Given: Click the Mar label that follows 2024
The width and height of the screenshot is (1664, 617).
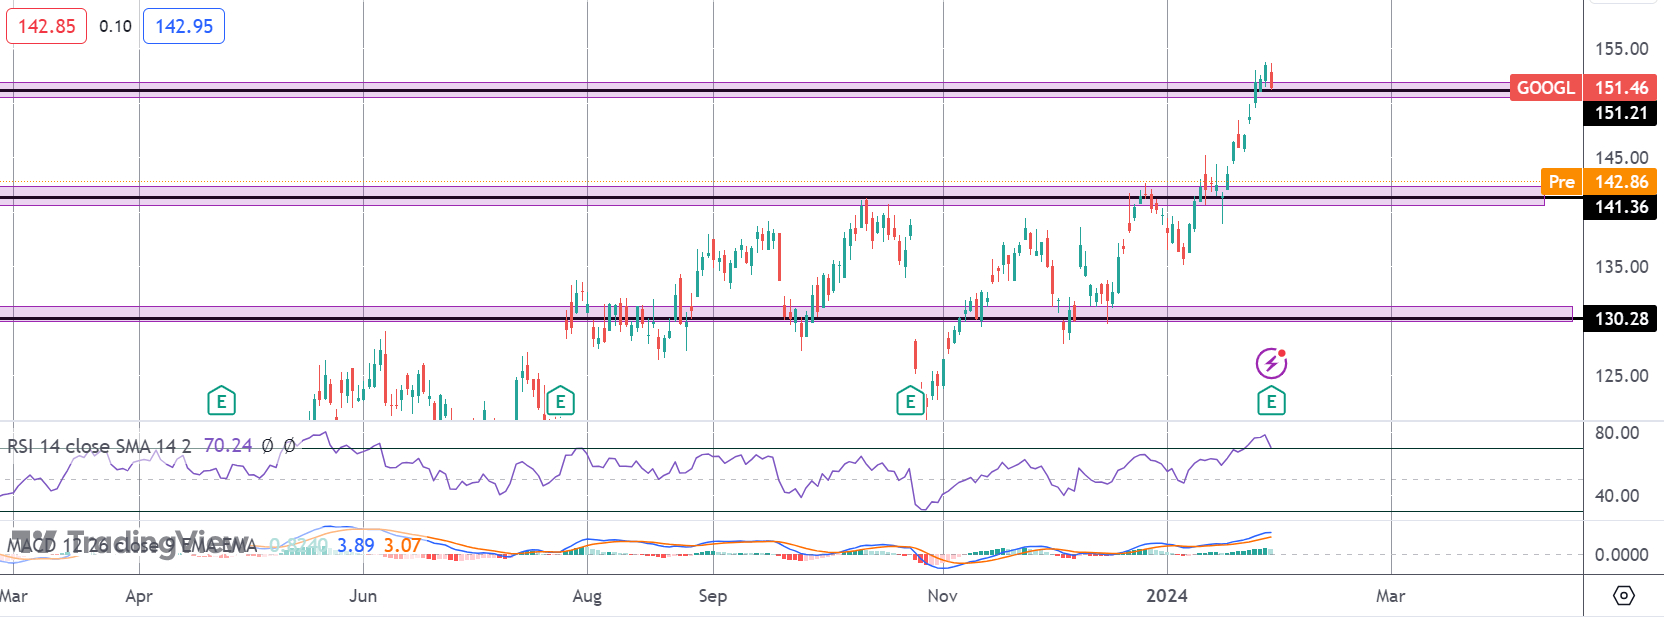Looking at the screenshot, I should tap(1390, 596).
